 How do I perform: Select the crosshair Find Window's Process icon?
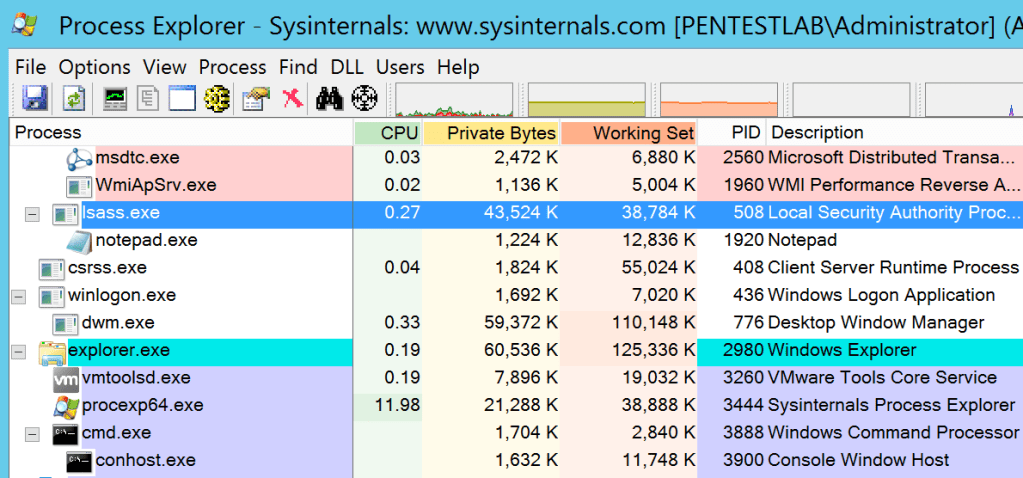click(x=365, y=98)
